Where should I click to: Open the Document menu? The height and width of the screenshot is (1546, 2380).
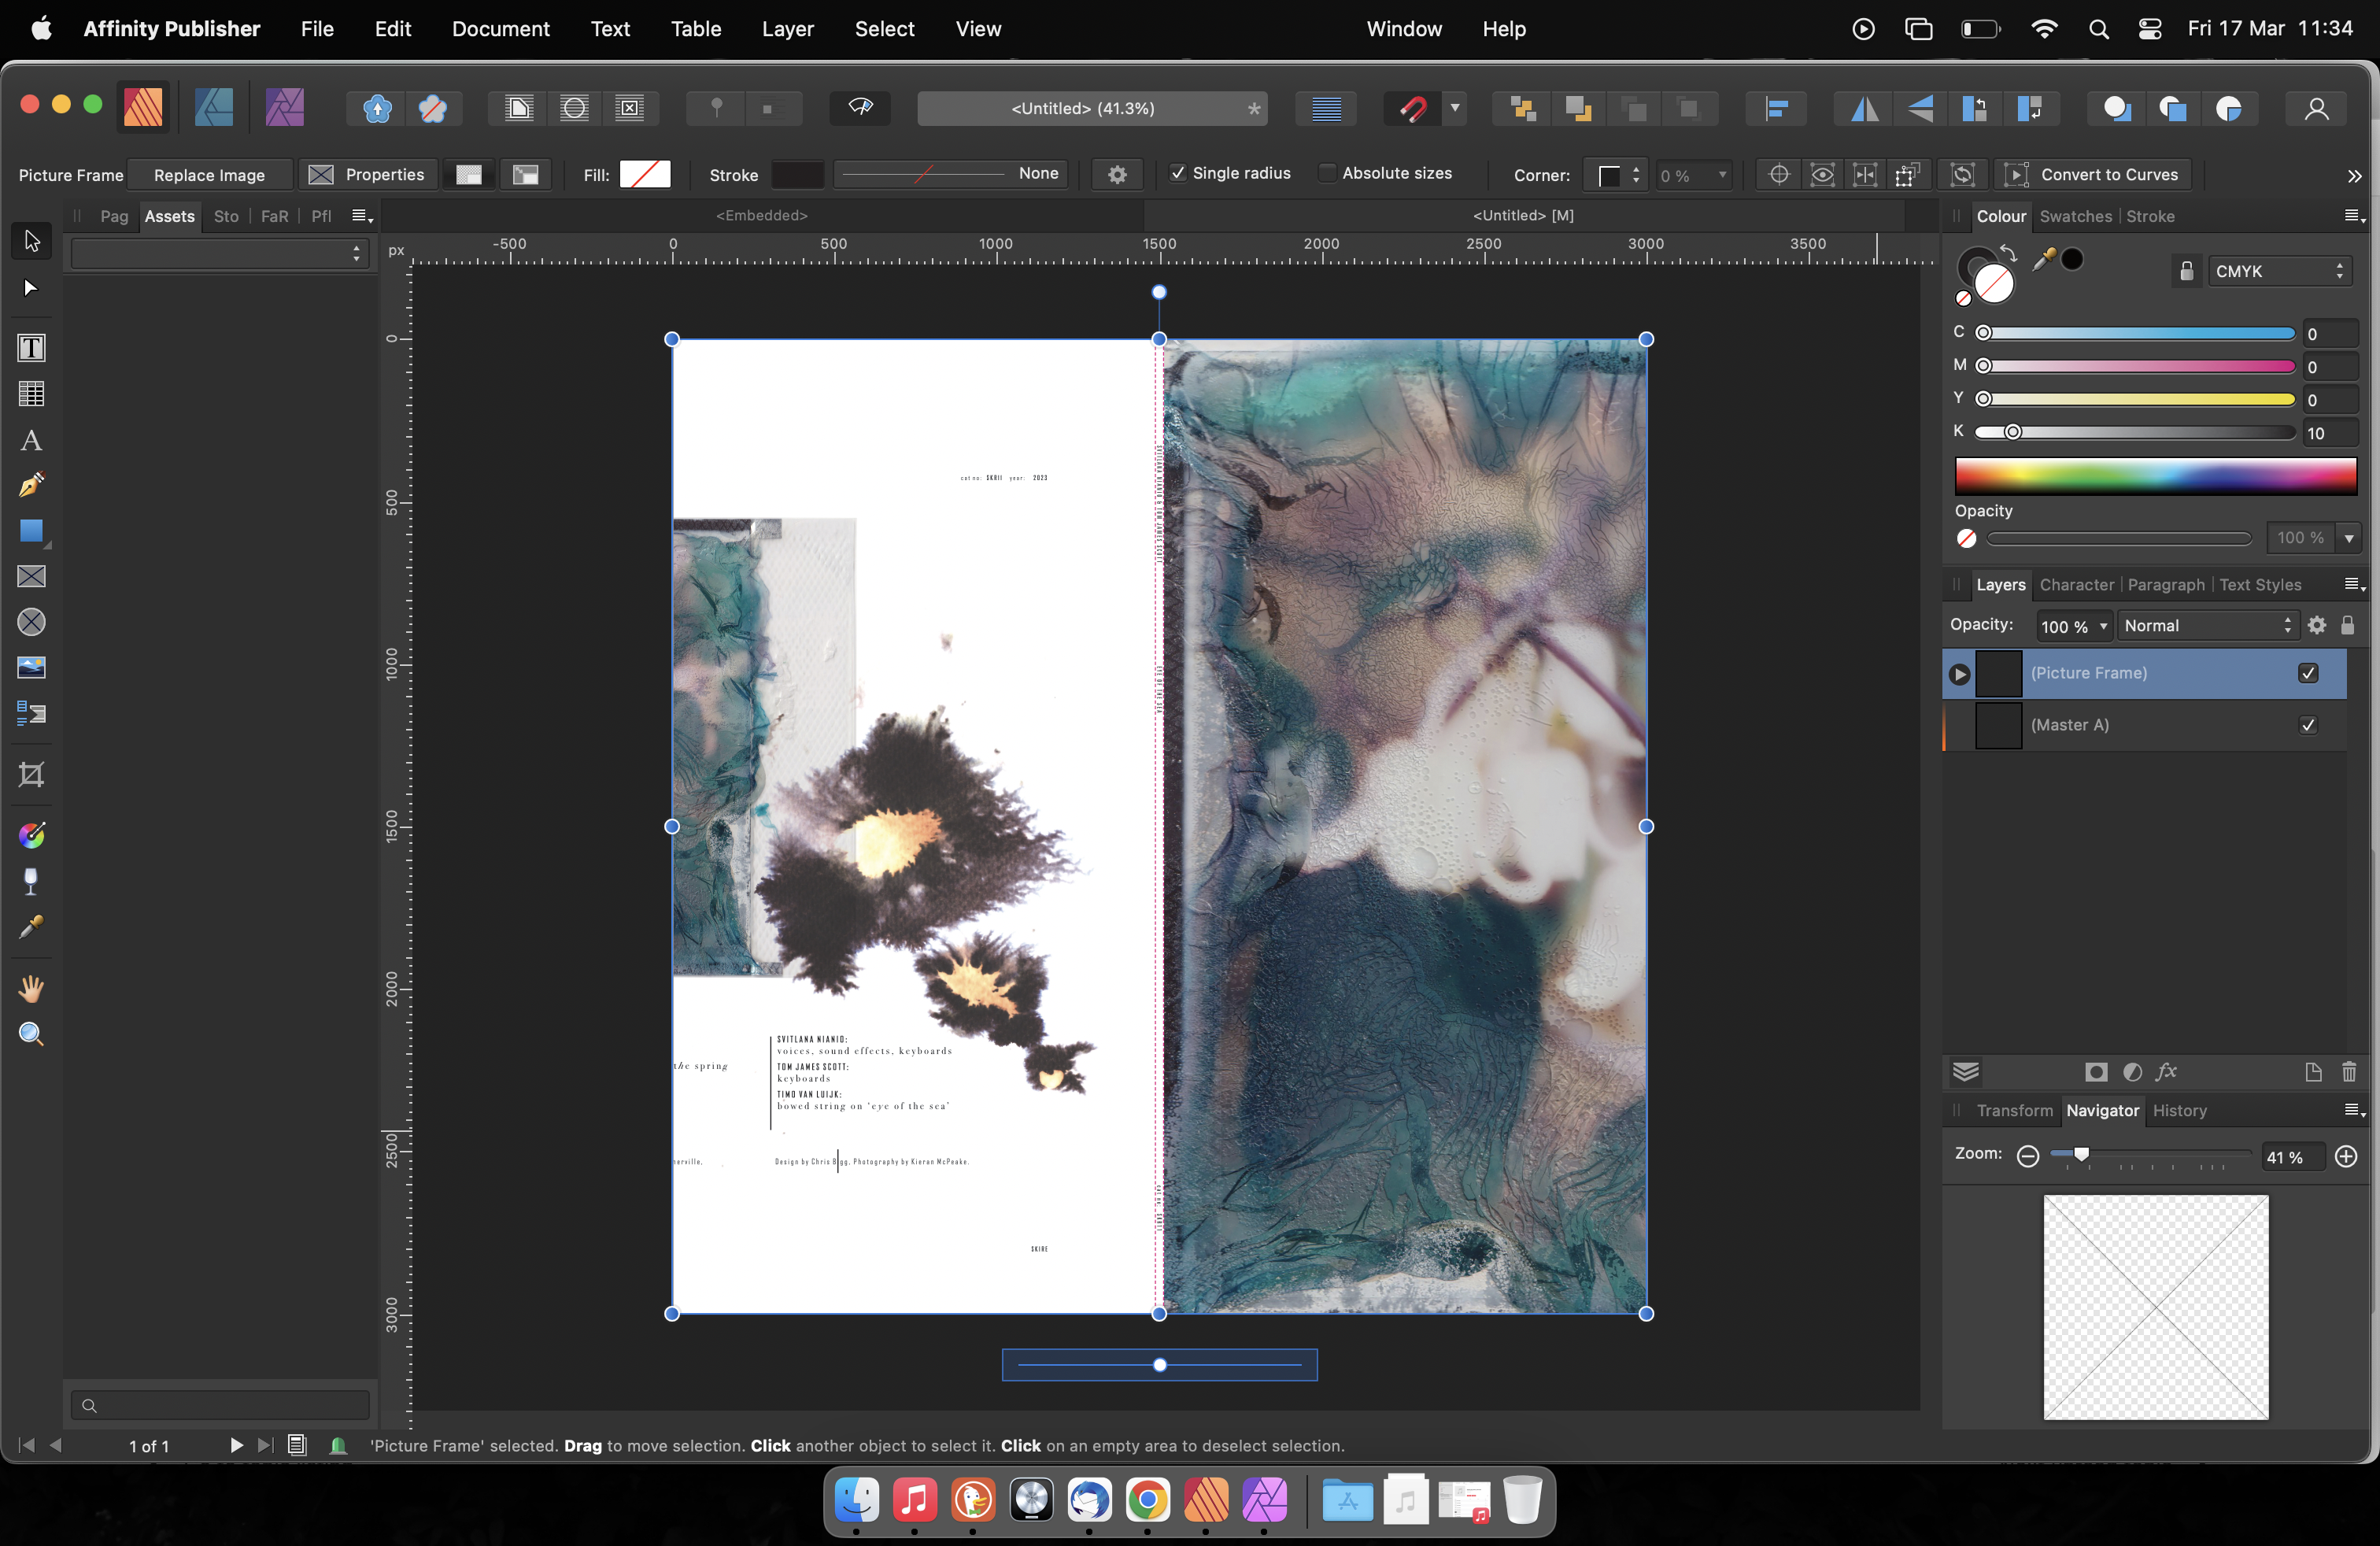pos(500,29)
